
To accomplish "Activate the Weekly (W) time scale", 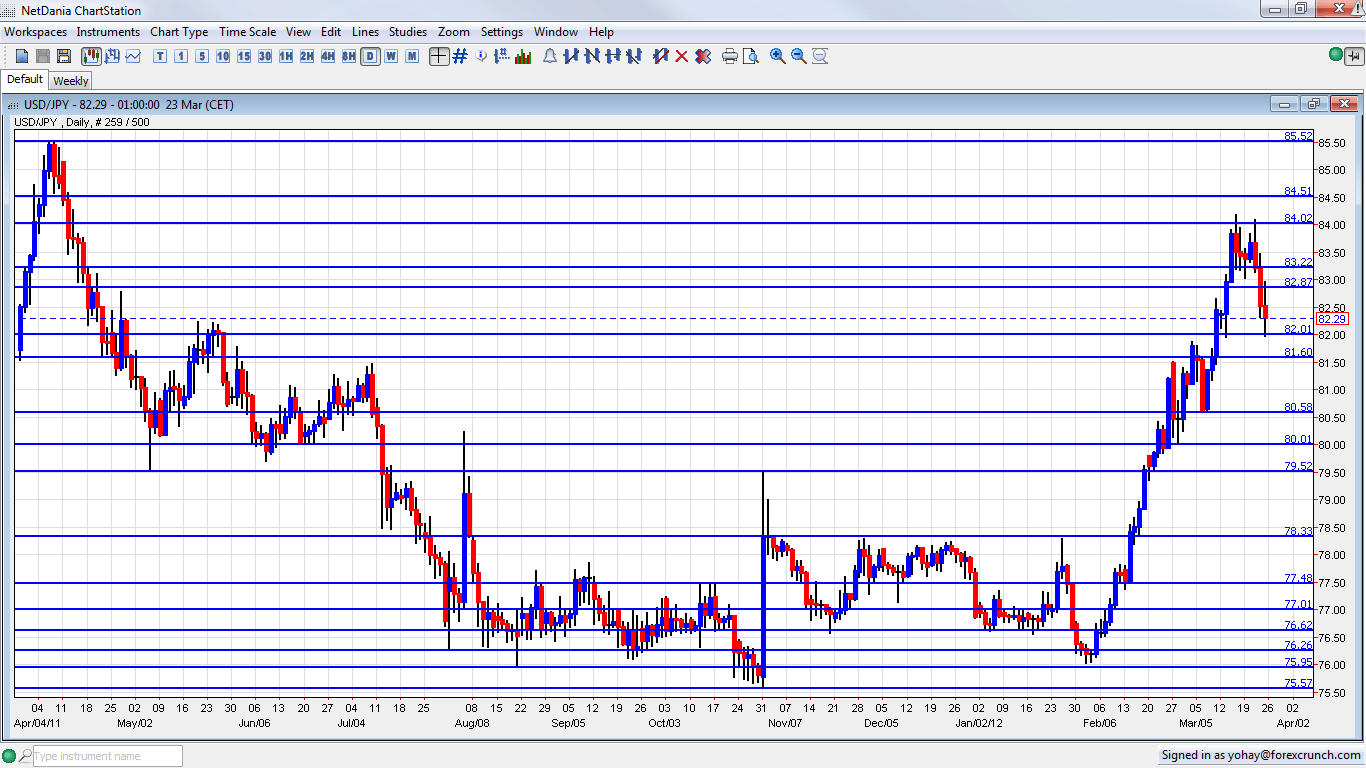I will point(390,57).
